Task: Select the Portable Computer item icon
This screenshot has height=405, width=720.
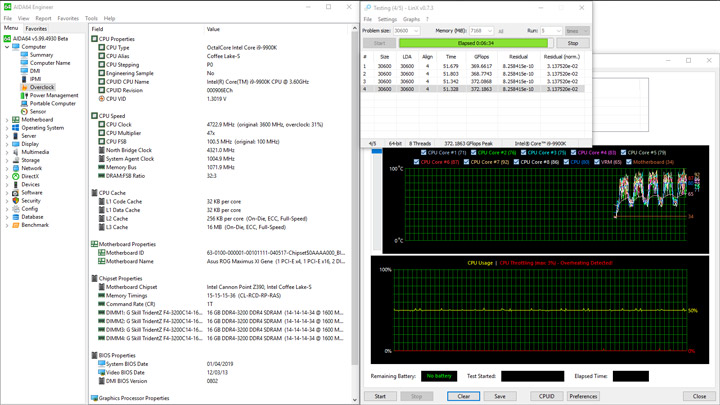Action: pyautogui.click(x=25, y=104)
